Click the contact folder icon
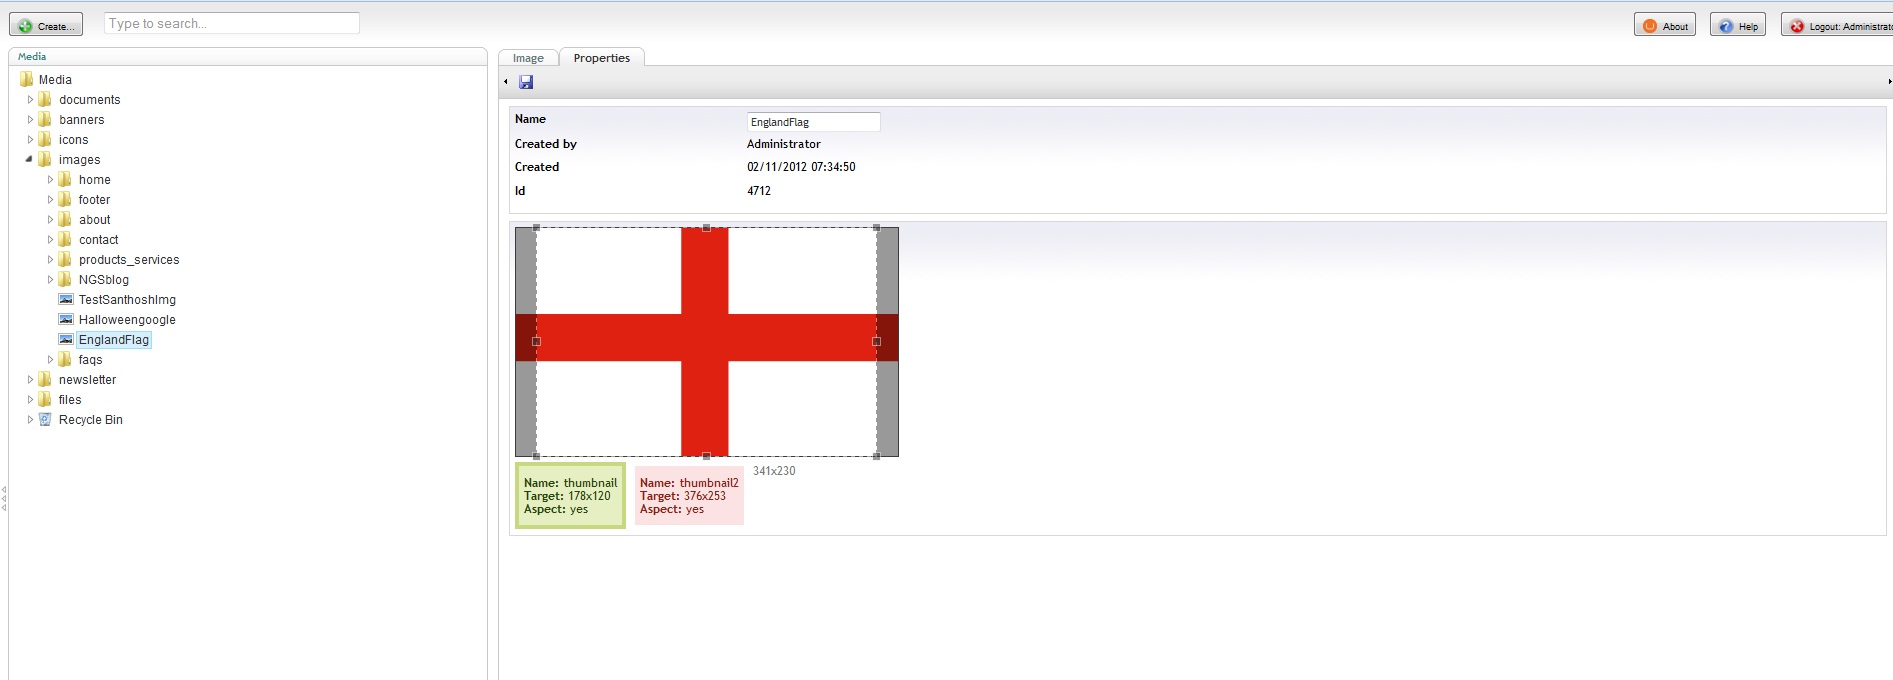 65,239
